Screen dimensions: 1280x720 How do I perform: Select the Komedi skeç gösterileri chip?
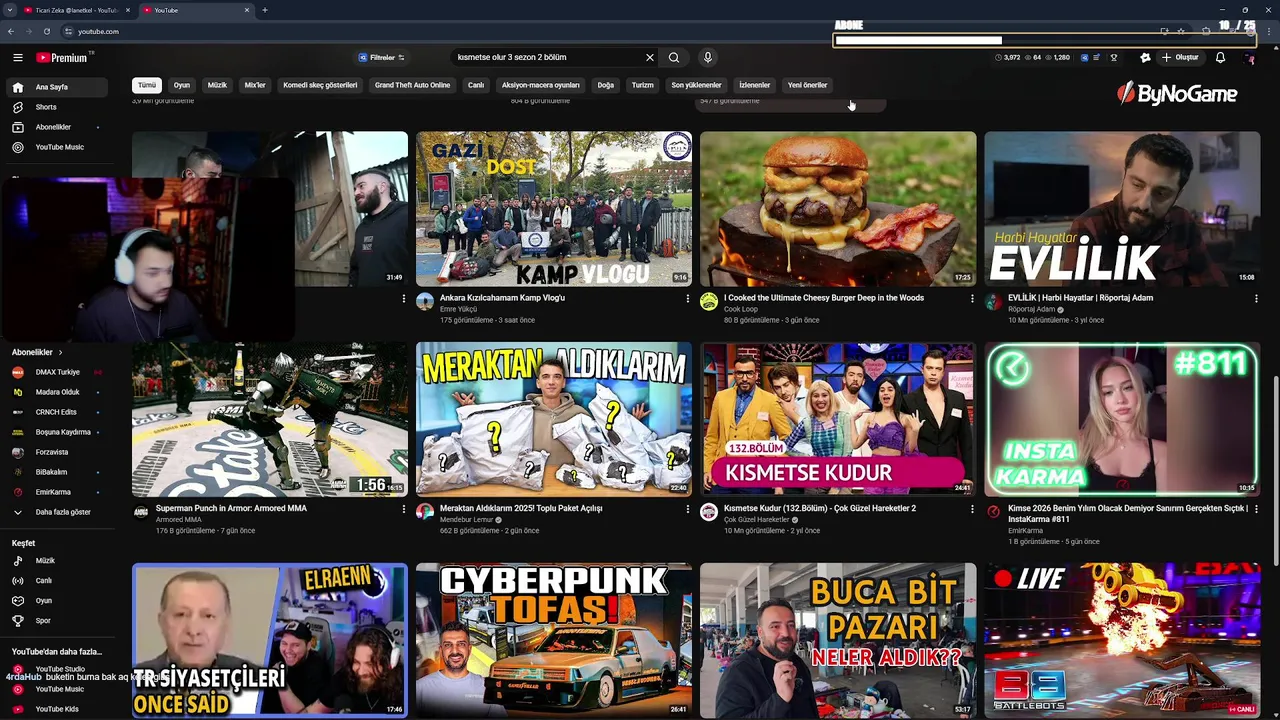[x=320, y=85]
